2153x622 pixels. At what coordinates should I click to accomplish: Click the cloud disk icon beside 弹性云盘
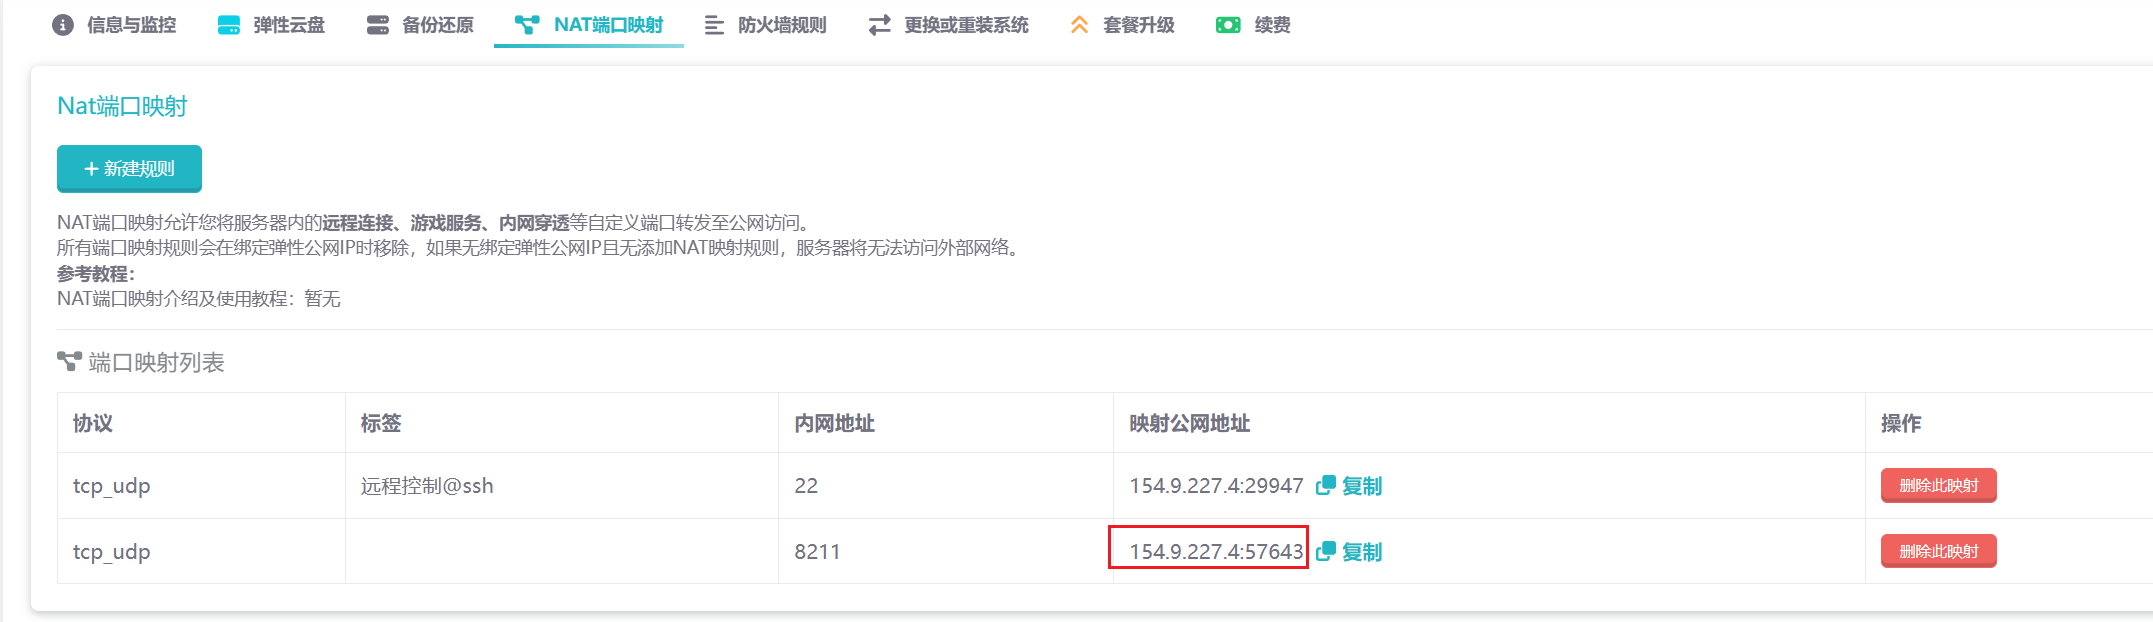pyautogui.click(x=229, y=25)
